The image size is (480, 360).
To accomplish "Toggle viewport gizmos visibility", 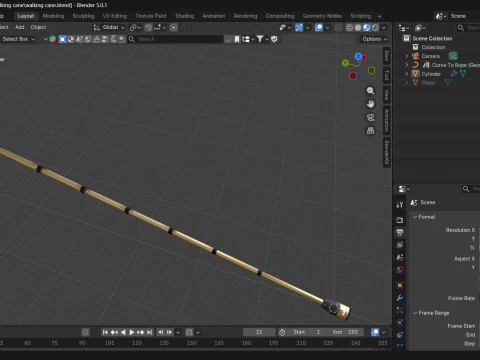I will [299, 27].
